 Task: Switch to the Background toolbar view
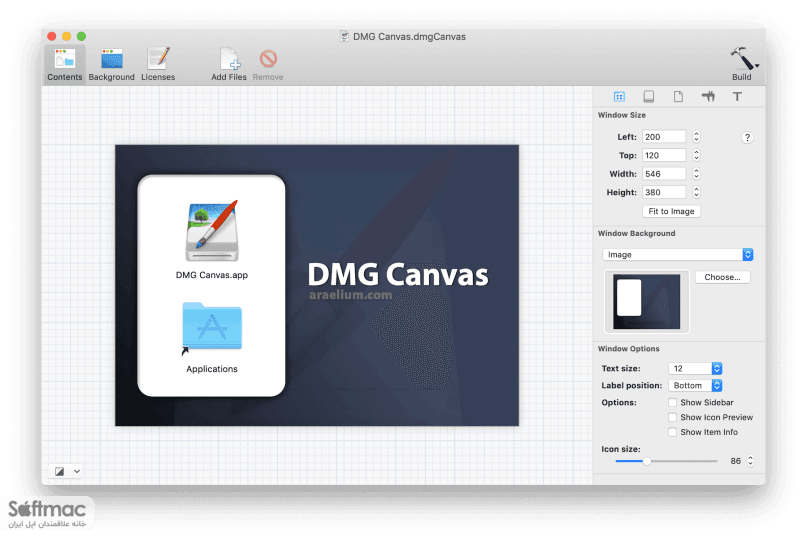(111, 64)
